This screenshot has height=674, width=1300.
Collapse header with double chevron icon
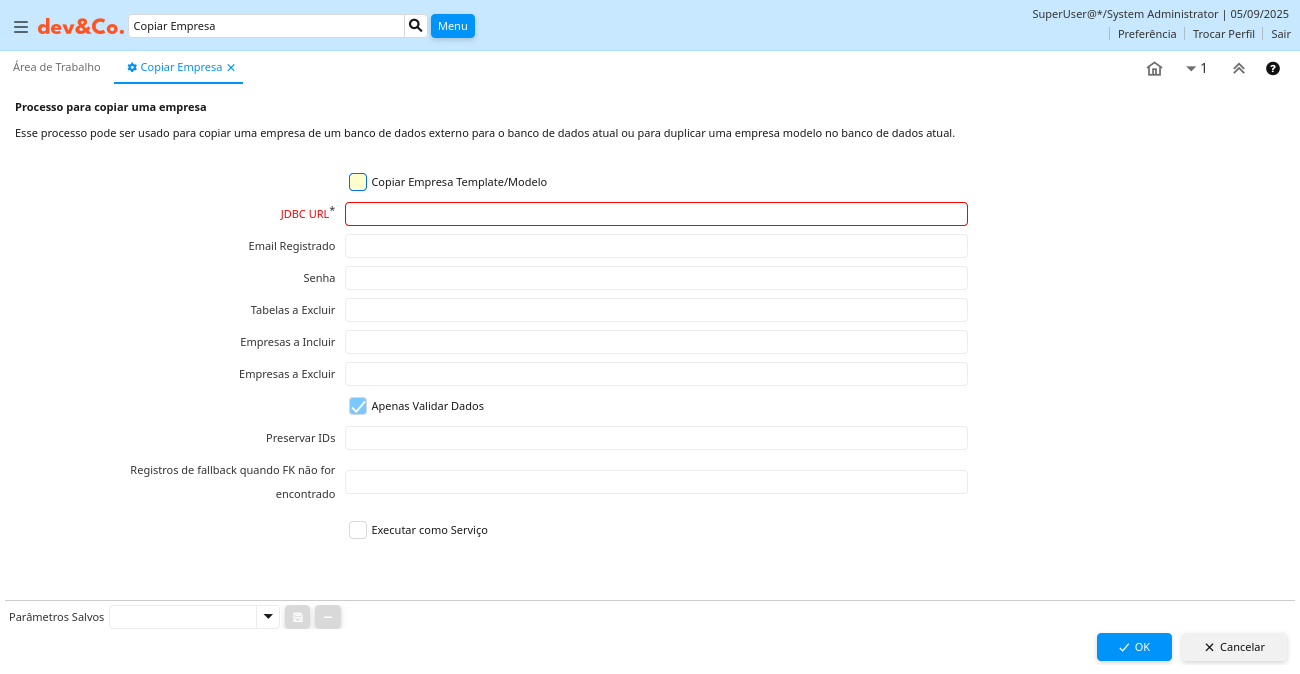pyautogui.click(x=1238, y=69)
